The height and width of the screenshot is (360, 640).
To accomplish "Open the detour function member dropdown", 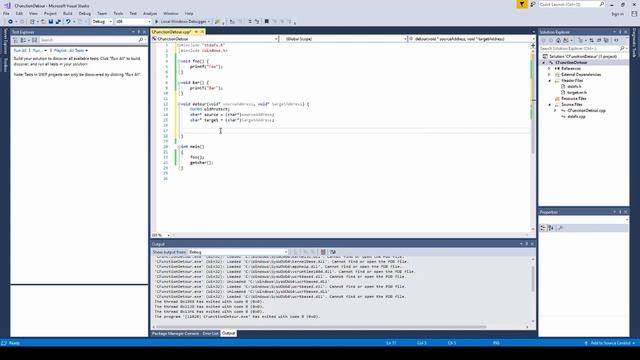I will pyautogui.click(x=472, y=39).
